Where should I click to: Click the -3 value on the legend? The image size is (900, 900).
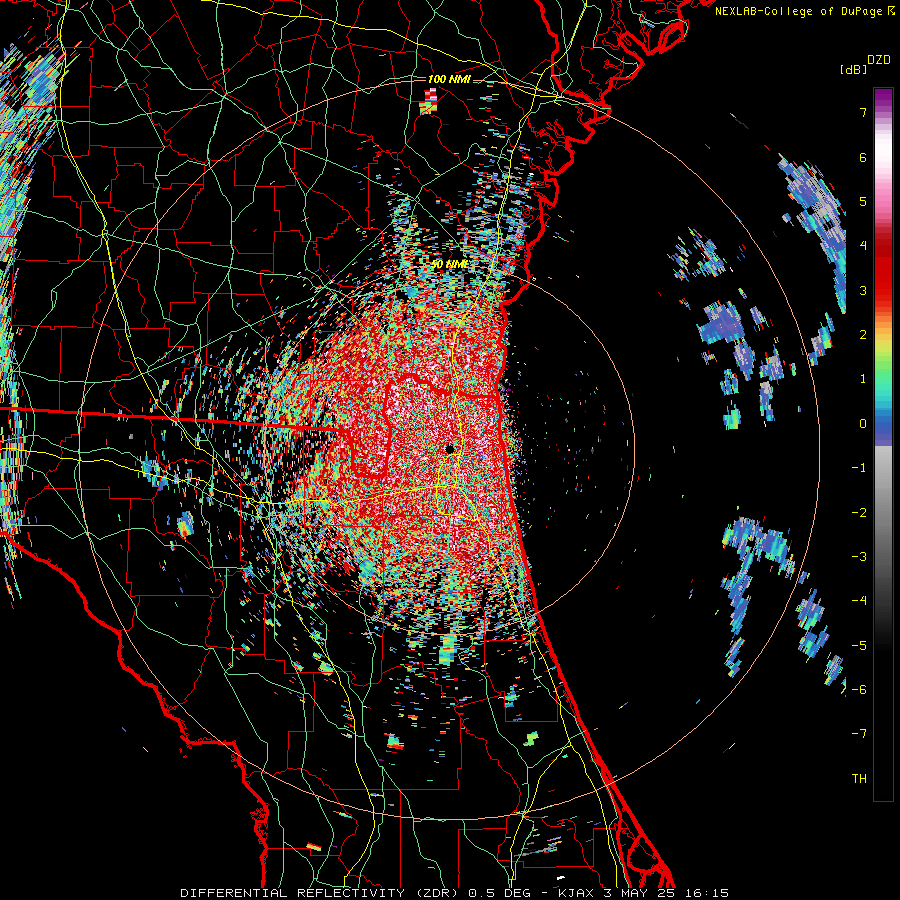coord(859,557)
